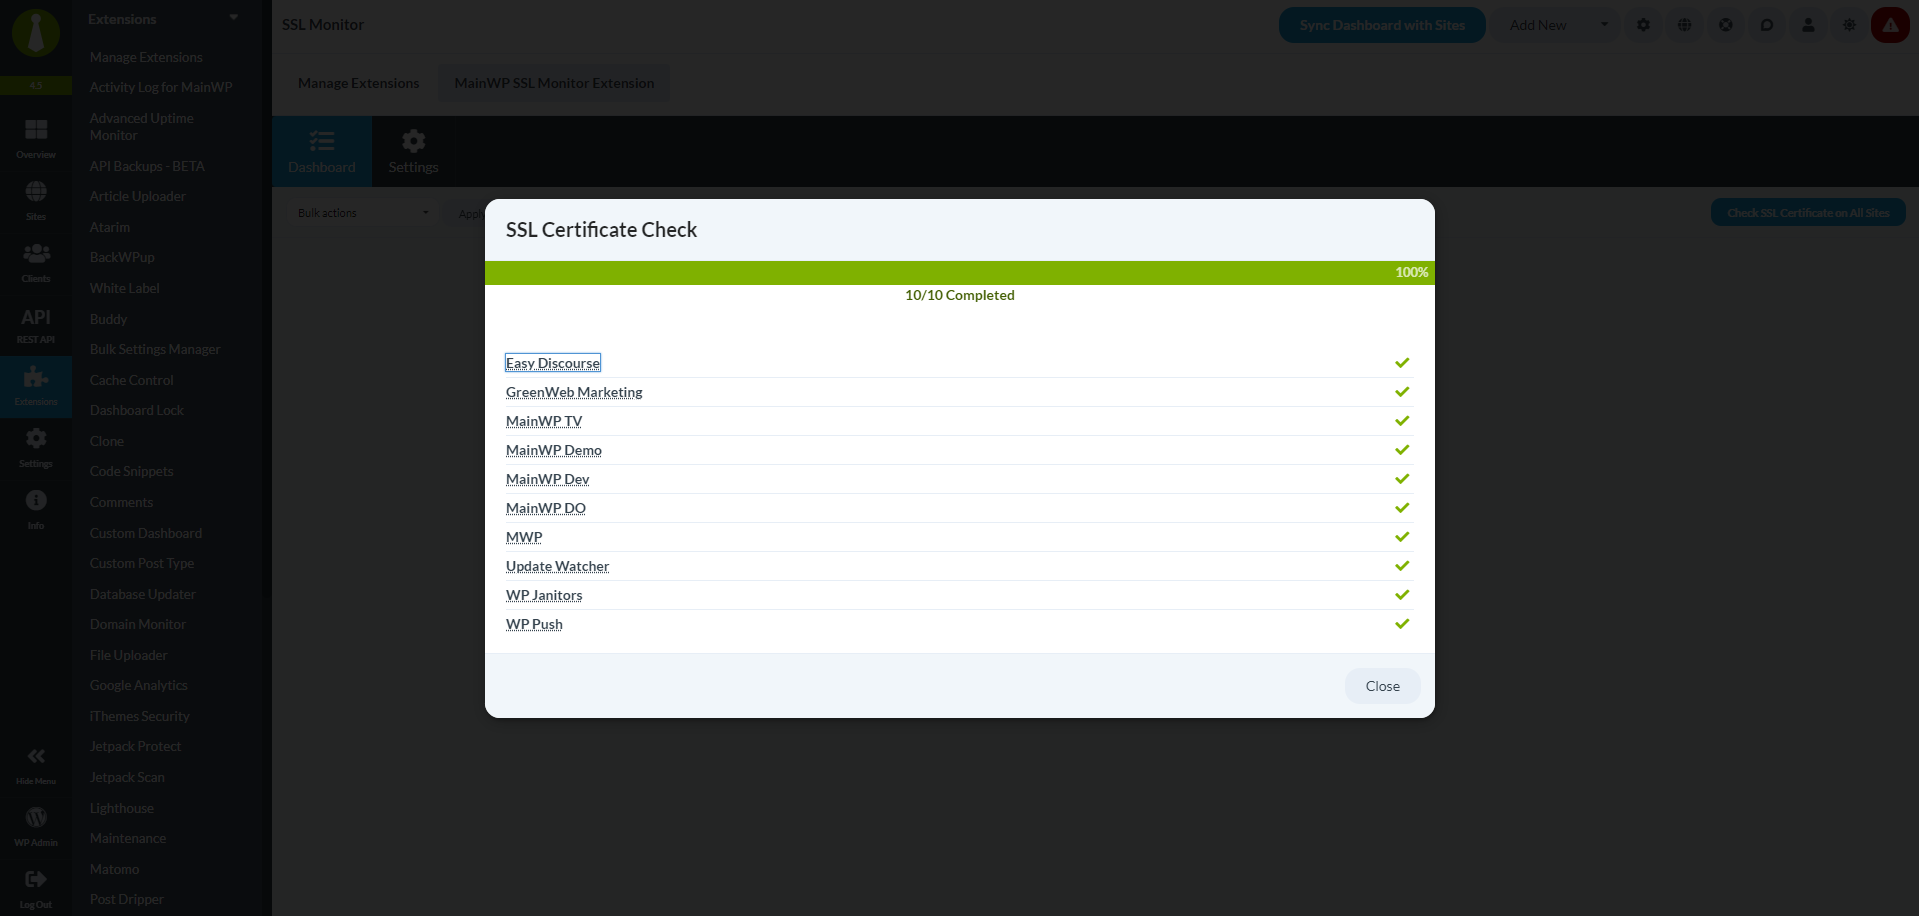Close the SSL Certificate Check dialog
Viewport: 1919px width, 916px height.
point(1382,686)
